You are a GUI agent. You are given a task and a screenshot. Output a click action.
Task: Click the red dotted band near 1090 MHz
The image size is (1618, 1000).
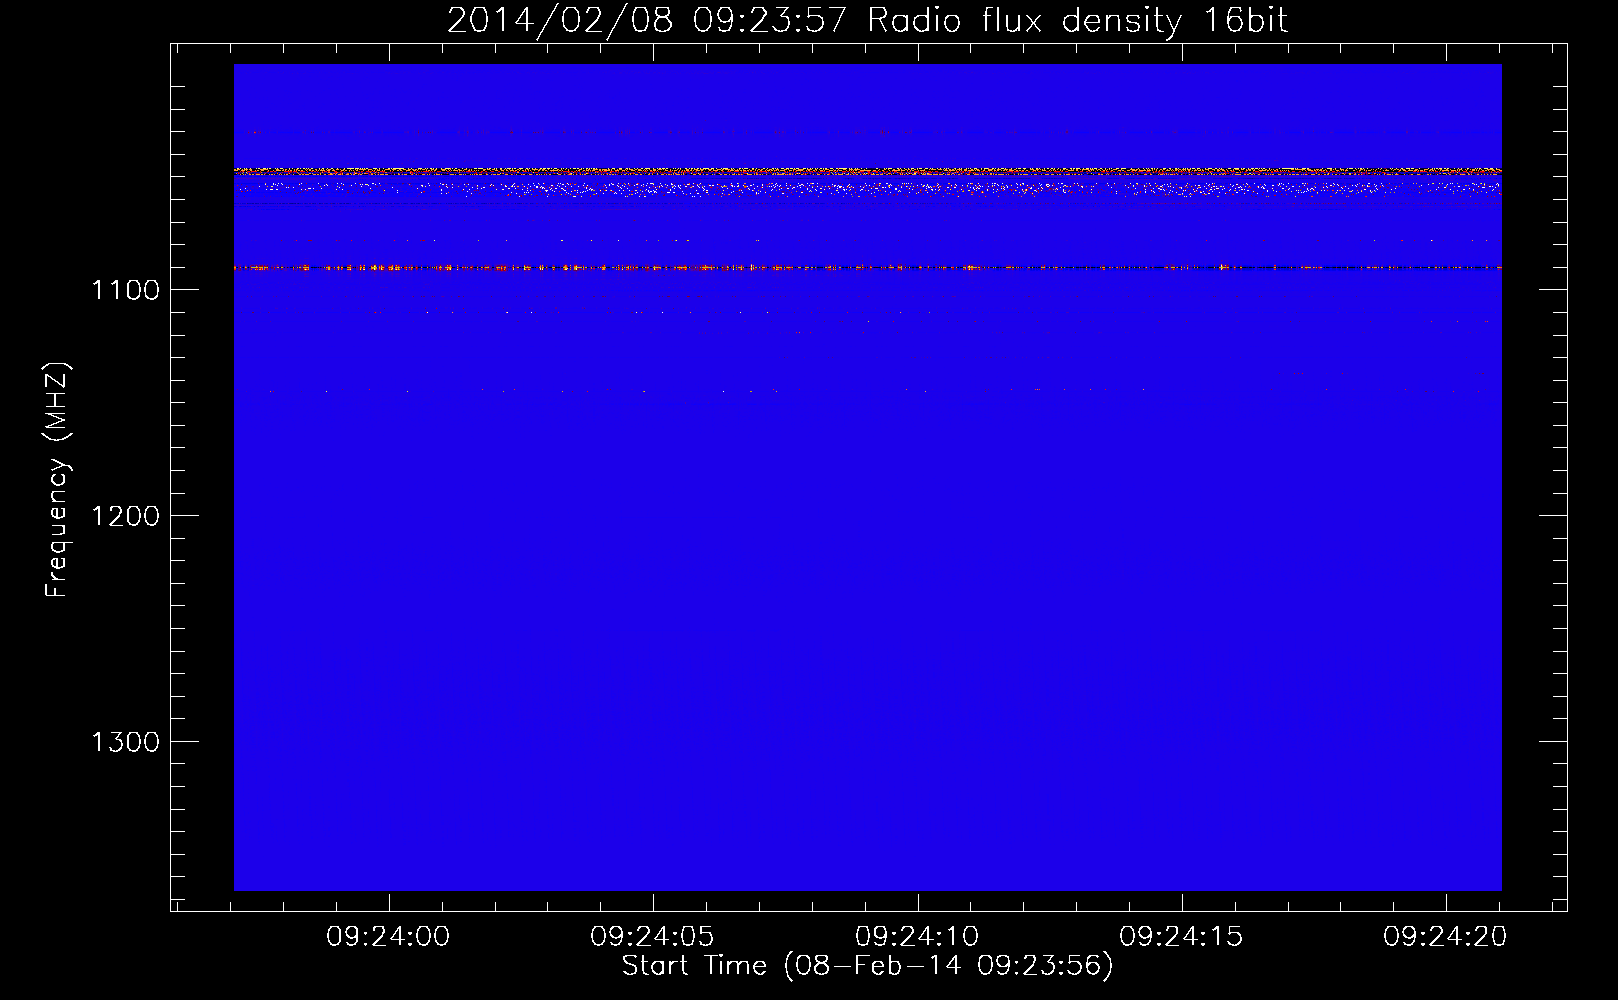867,268
